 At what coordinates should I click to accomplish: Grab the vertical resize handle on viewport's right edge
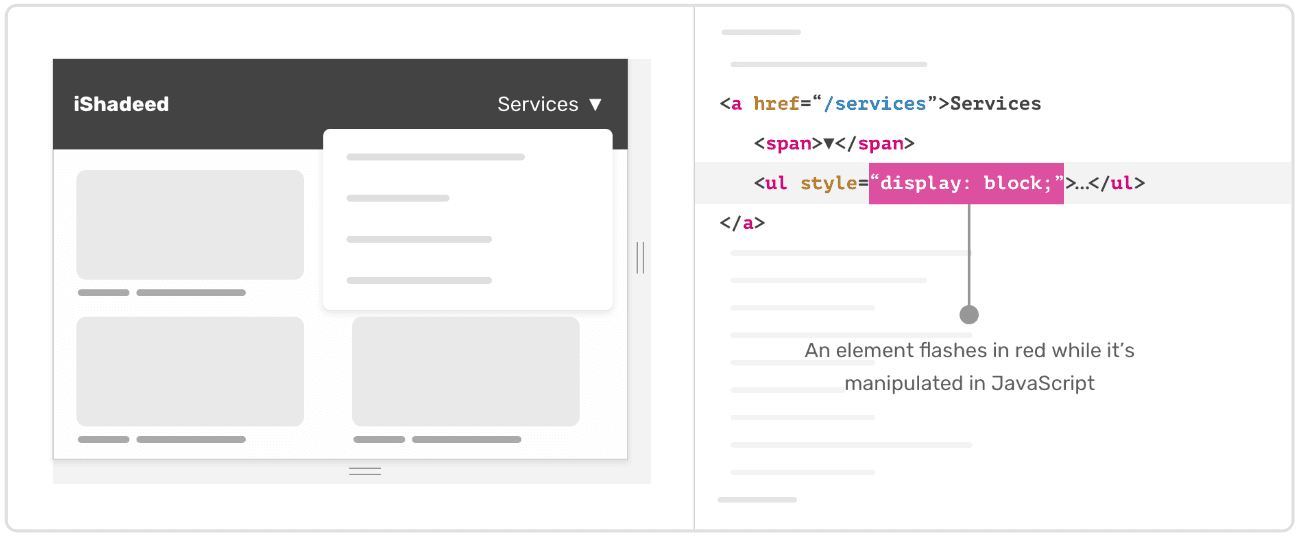640,257
